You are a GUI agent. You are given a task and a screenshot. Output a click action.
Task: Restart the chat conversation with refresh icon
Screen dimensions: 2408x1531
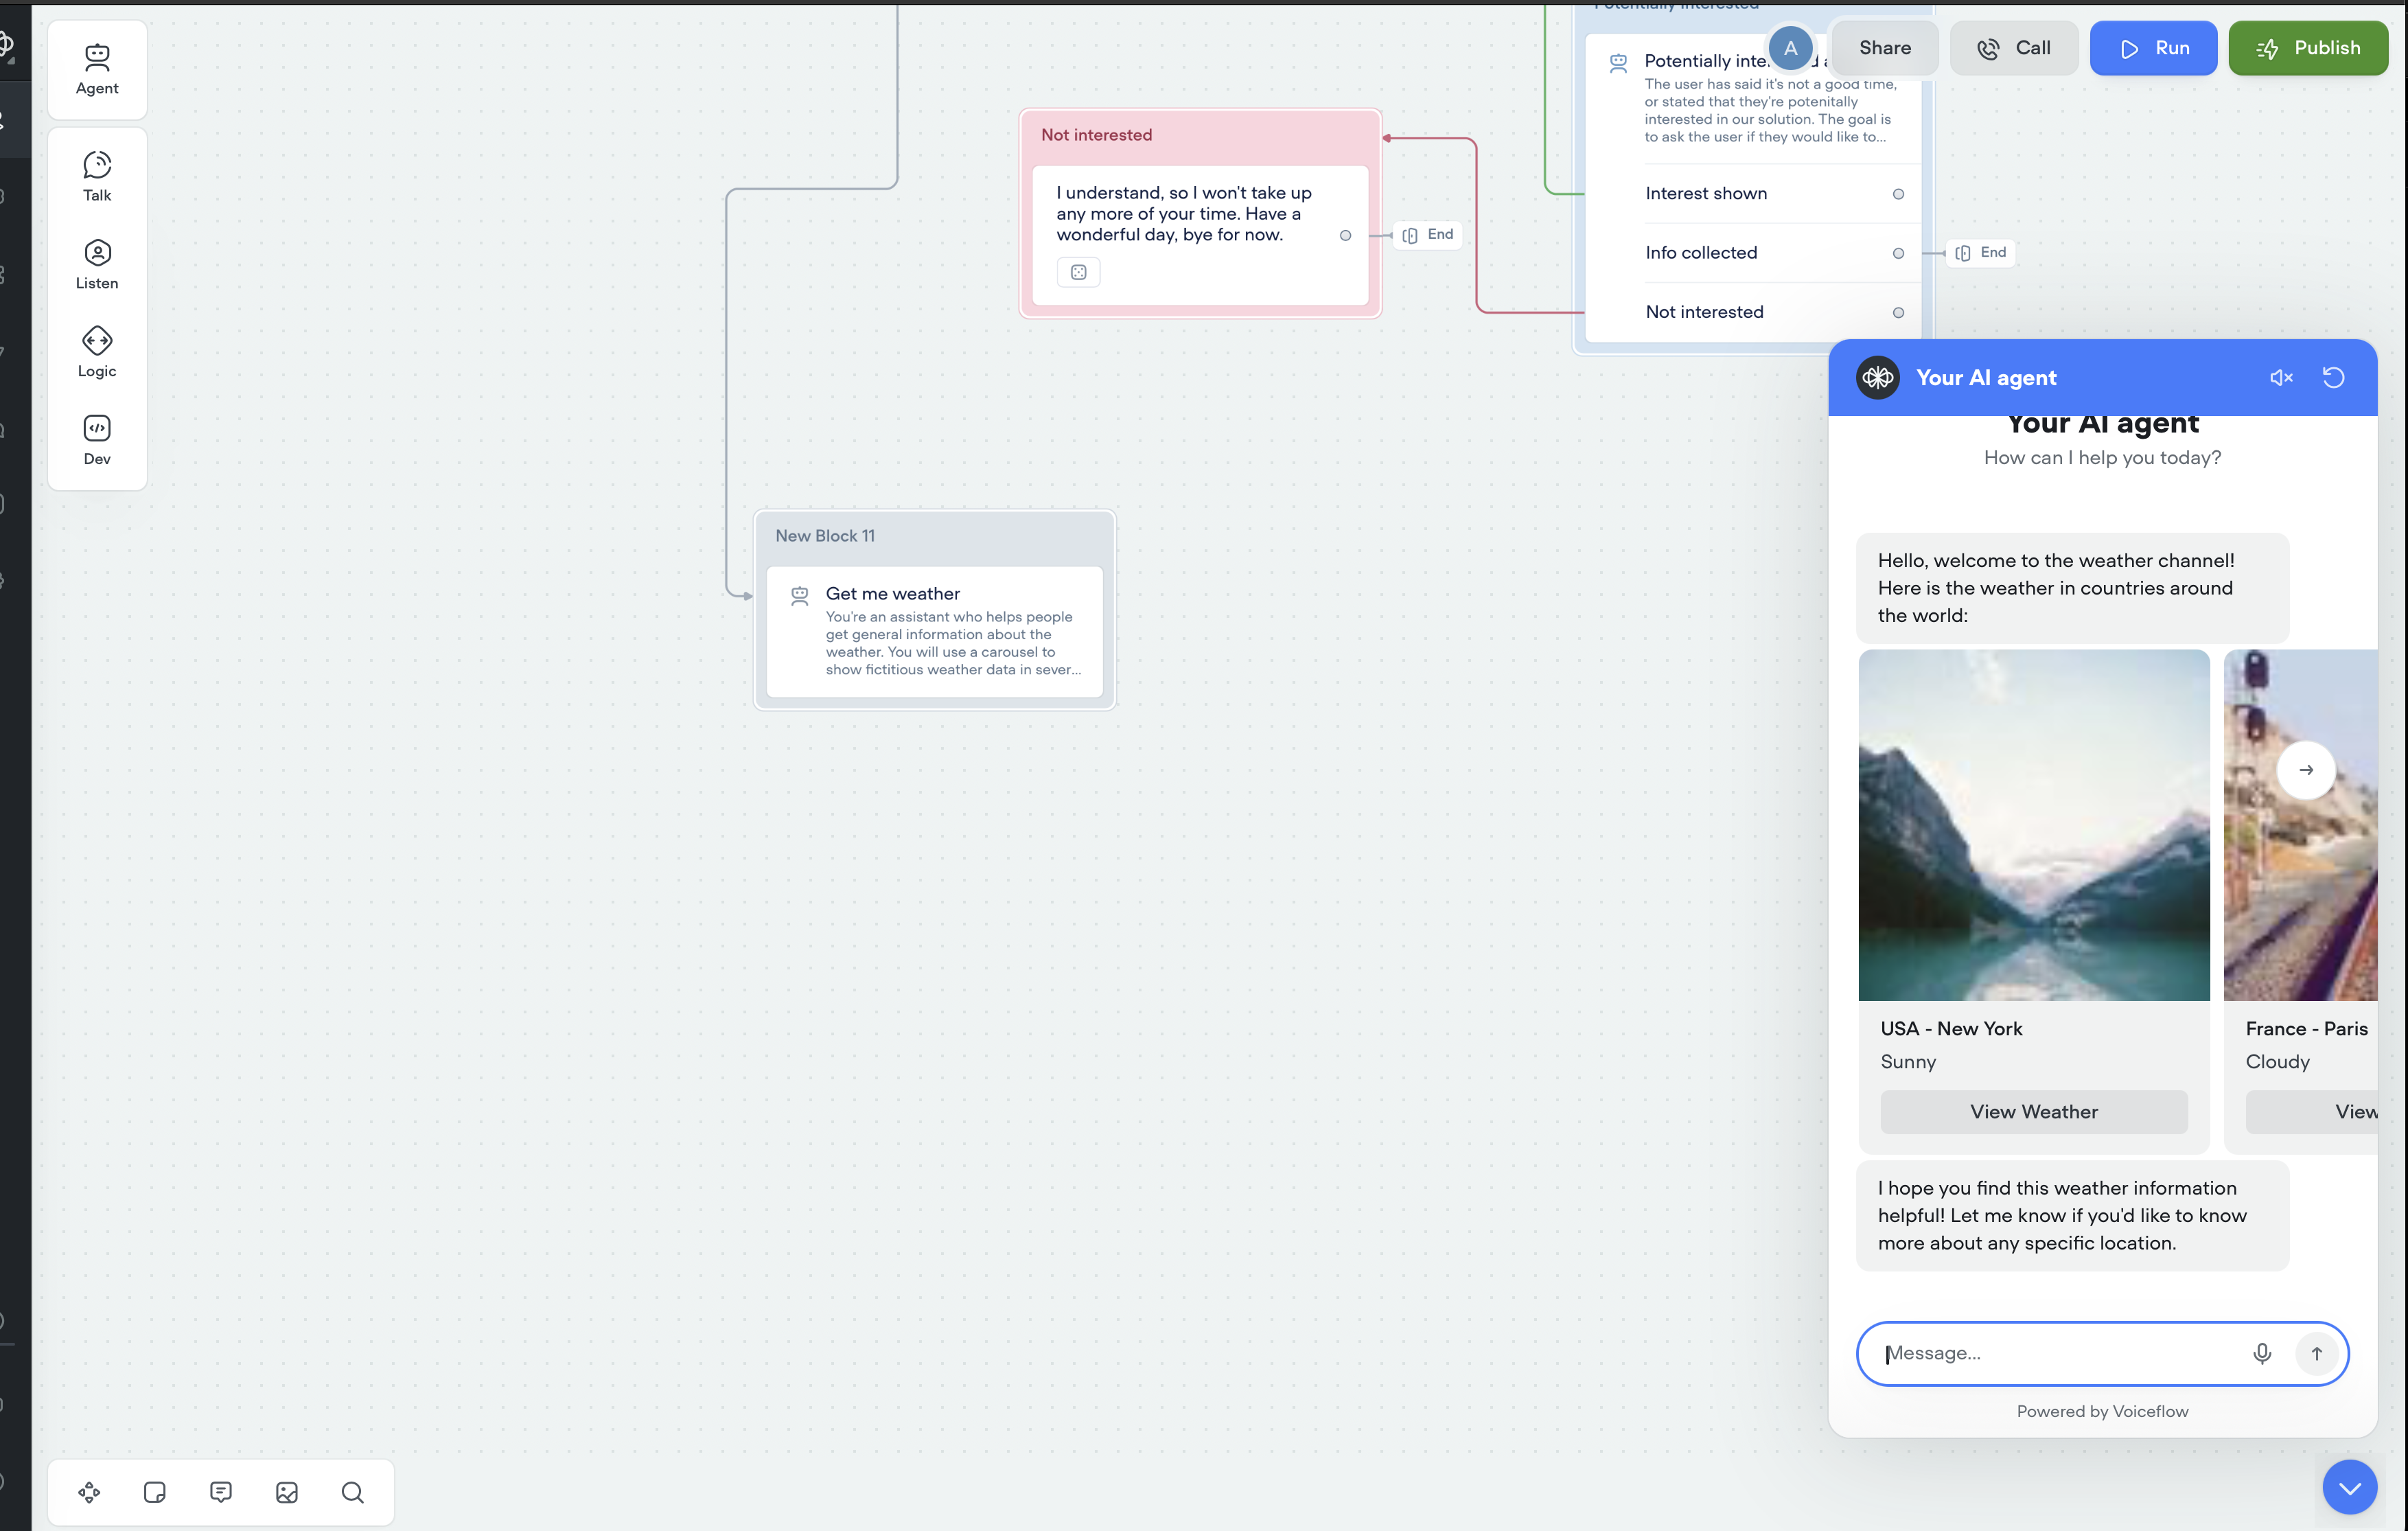pyautogui.click(x=2333, y=377)
